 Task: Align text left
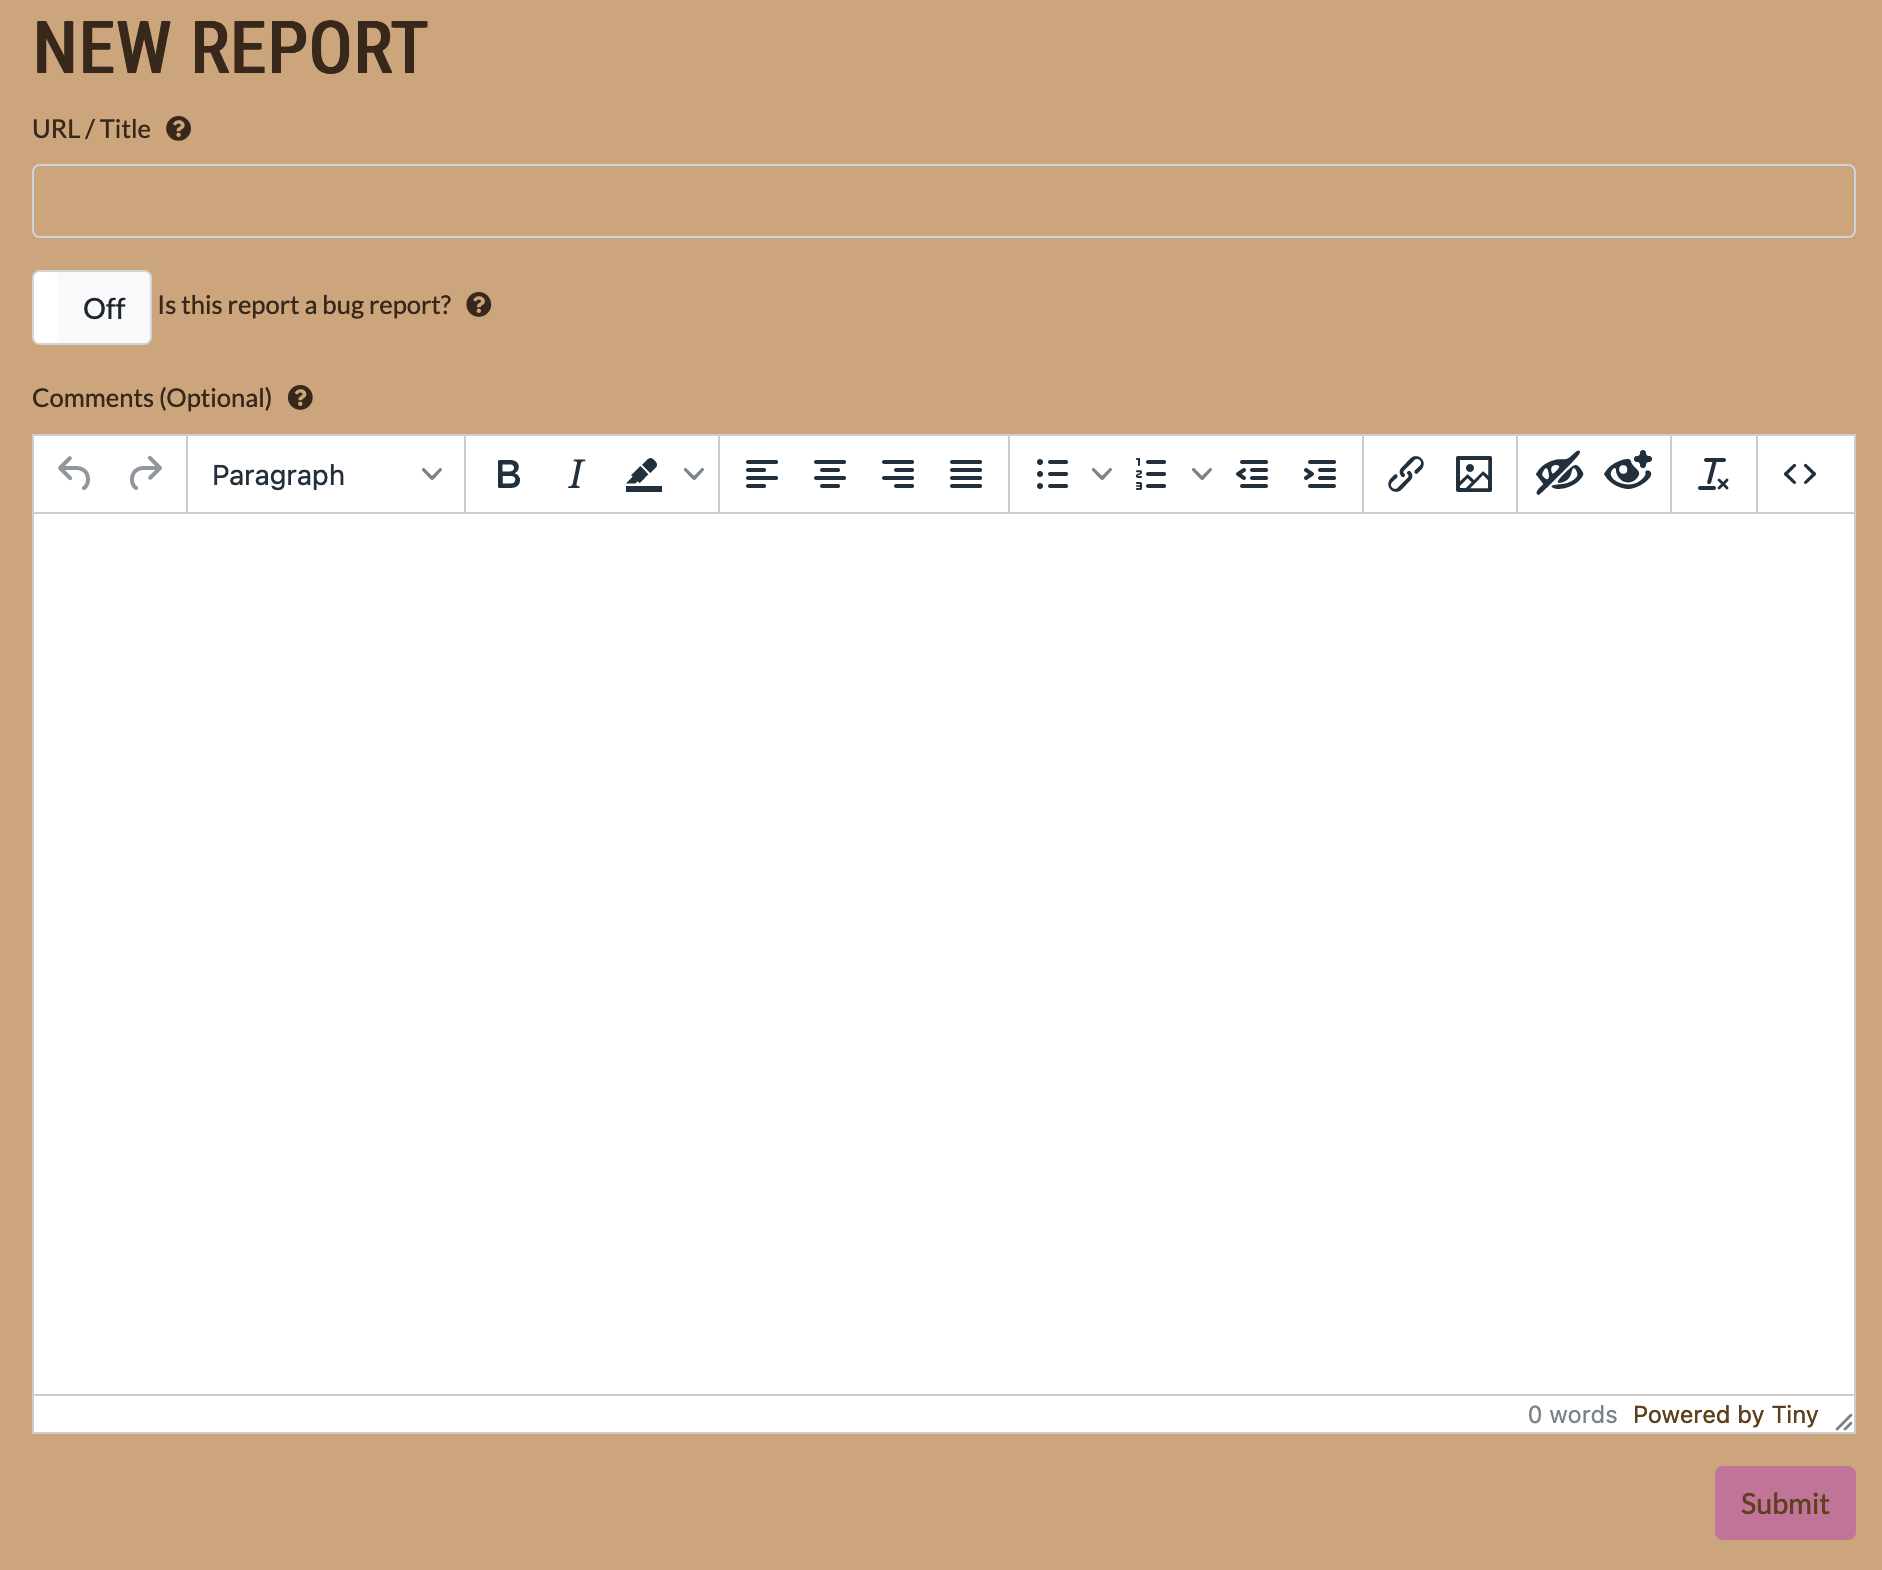(762, 474)
